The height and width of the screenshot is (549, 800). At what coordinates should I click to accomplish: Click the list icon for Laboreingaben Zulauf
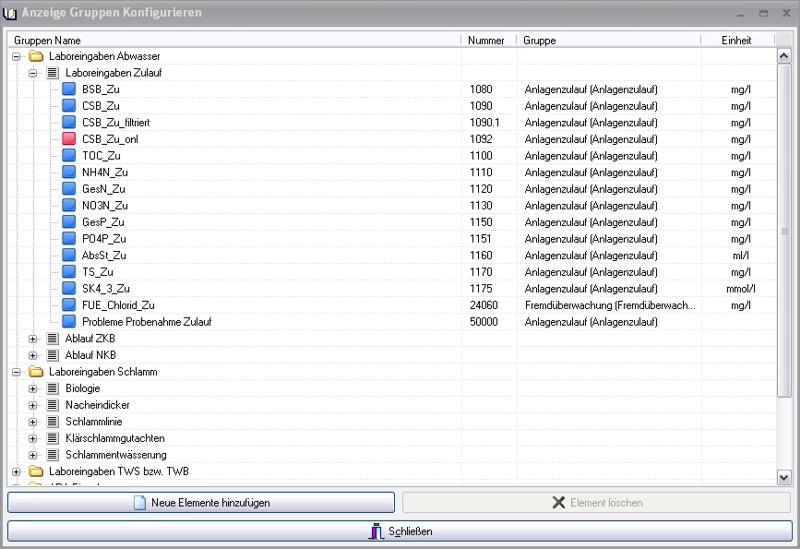(52, 73)
